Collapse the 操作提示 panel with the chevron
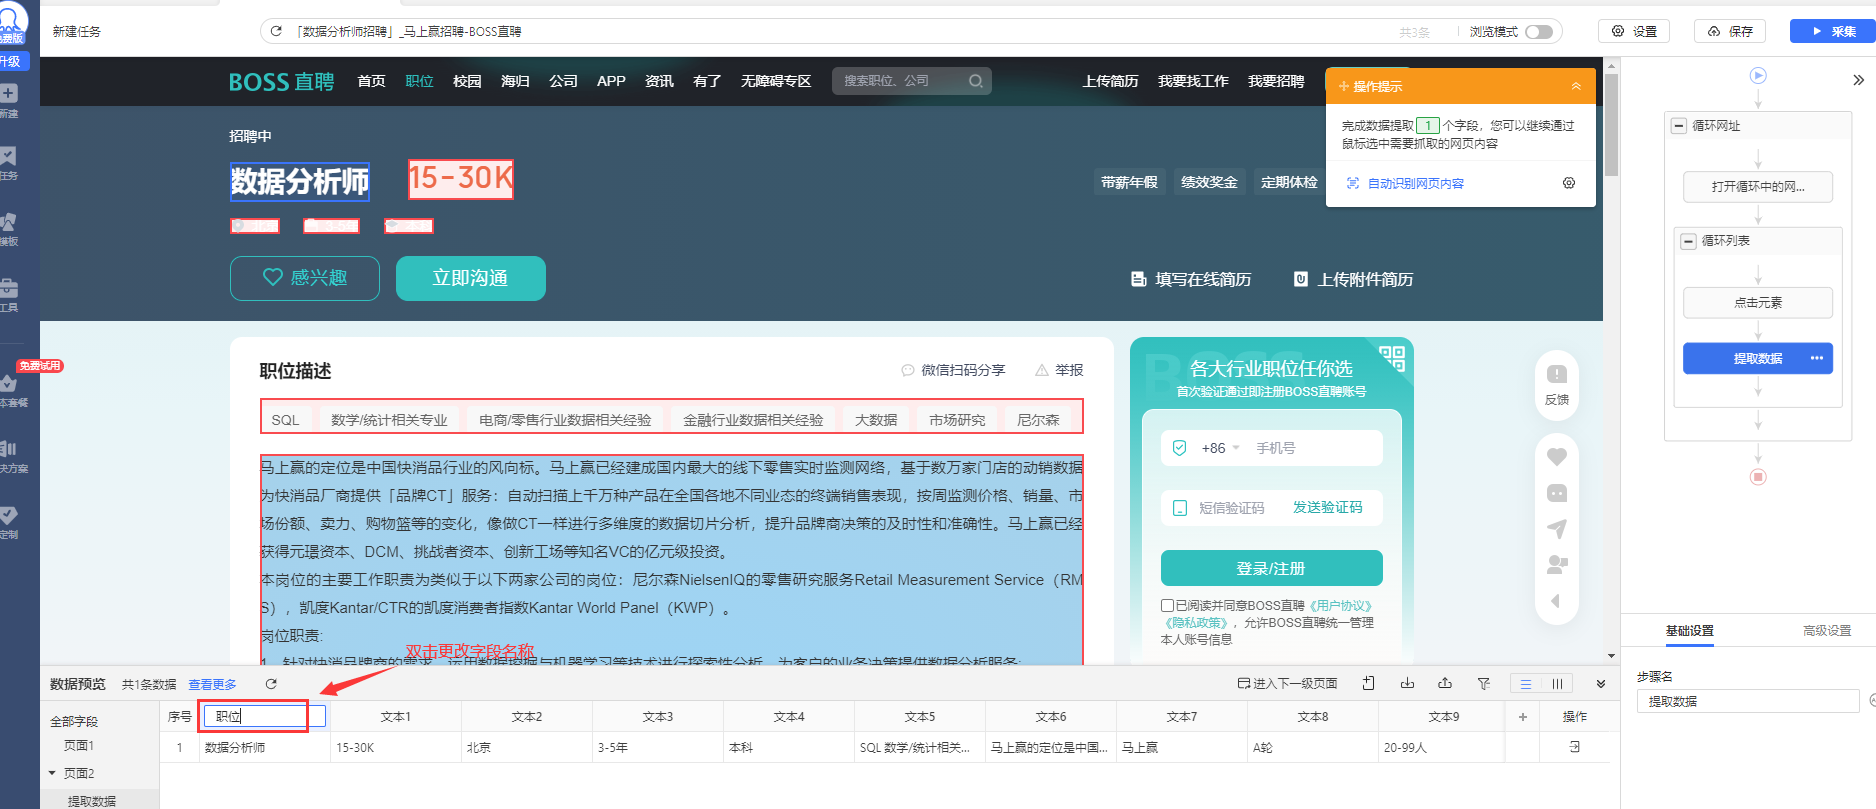The image size is (1876, 809). pos(1576,86)
